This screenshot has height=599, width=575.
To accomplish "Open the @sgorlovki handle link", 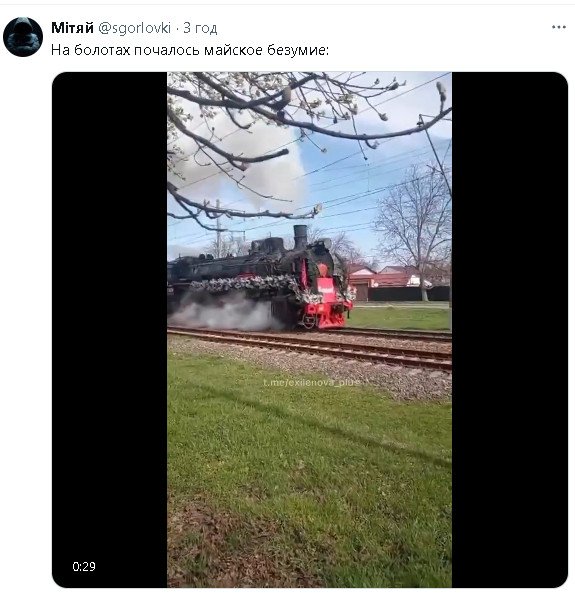I will click(135, 28).
